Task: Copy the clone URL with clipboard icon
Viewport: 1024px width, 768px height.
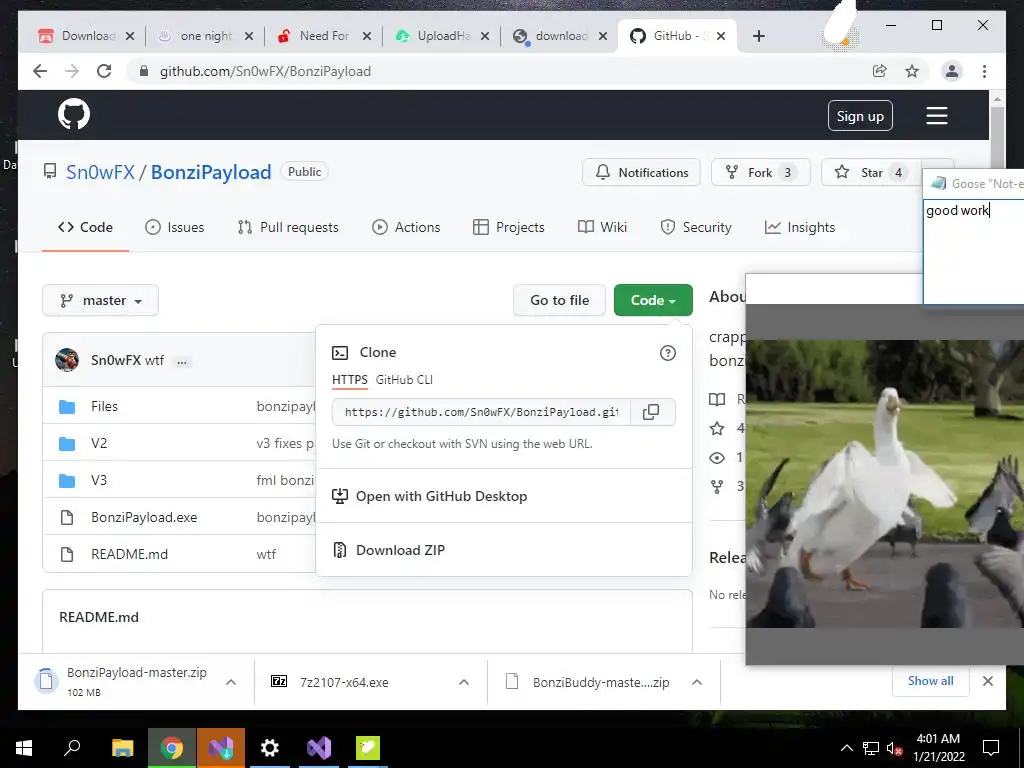Action: click(651, 412)
